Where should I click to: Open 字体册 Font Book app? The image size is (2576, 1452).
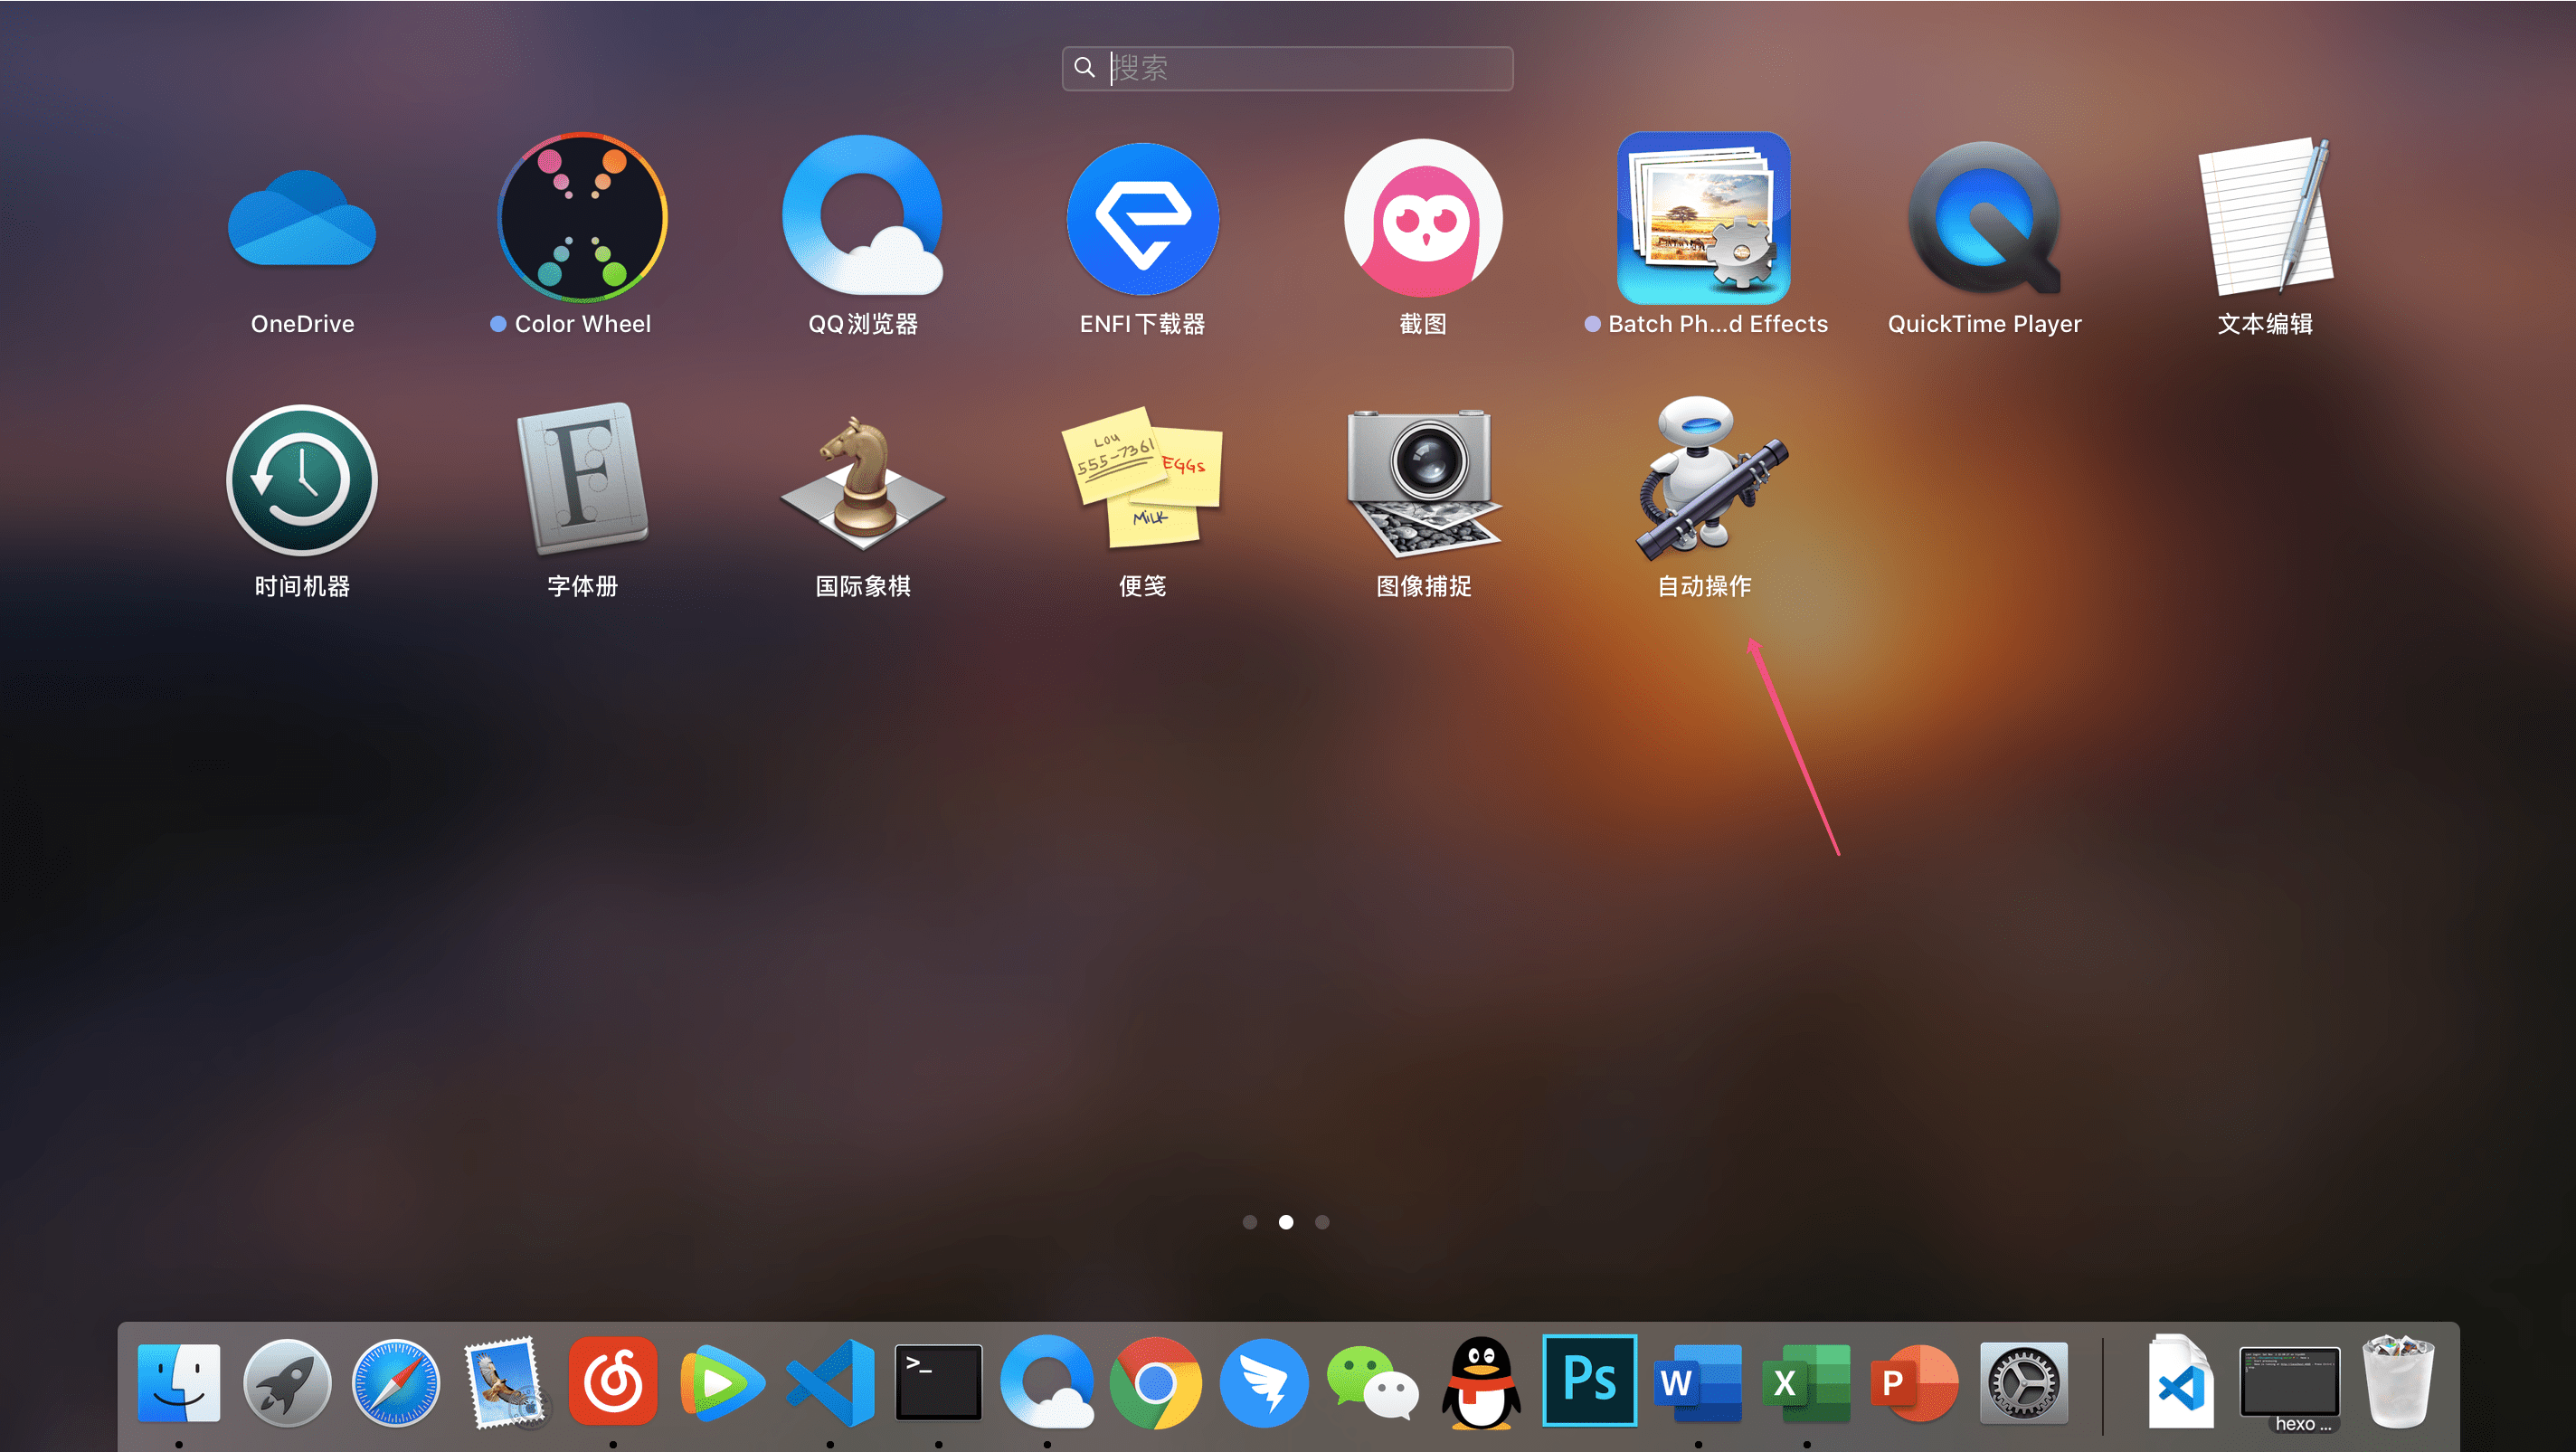tap(582, 478)
